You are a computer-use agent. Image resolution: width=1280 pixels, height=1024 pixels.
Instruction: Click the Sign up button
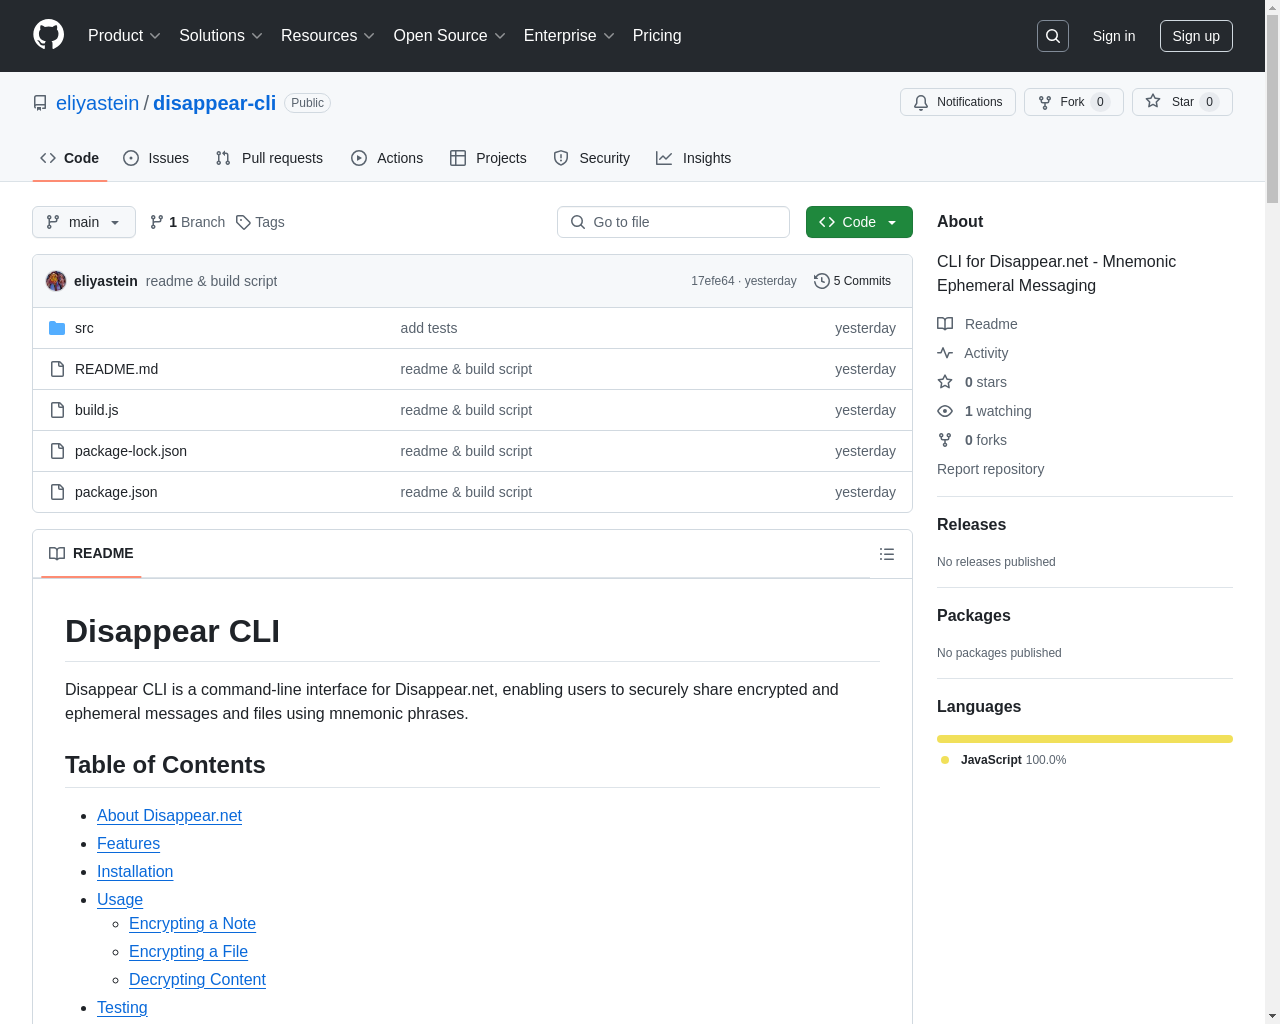[x=1196, y=36]
